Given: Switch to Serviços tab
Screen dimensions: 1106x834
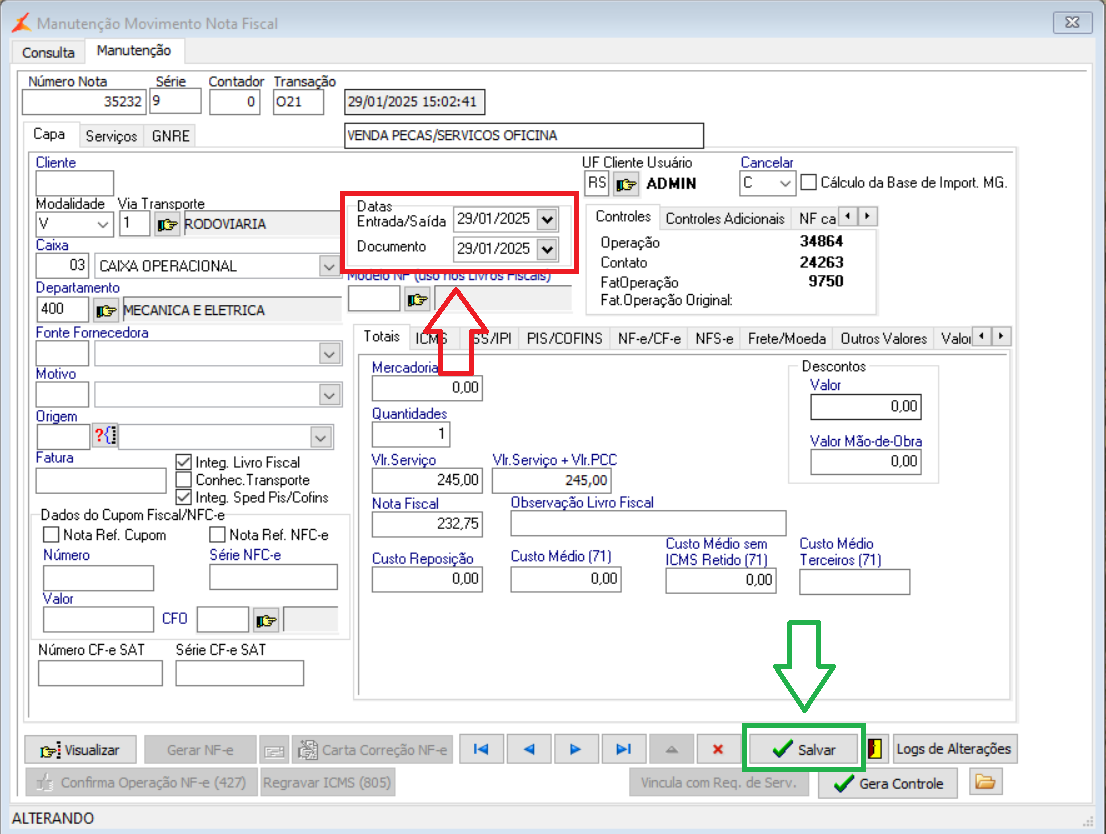Looking at the screenshot, I should (111, 136).
